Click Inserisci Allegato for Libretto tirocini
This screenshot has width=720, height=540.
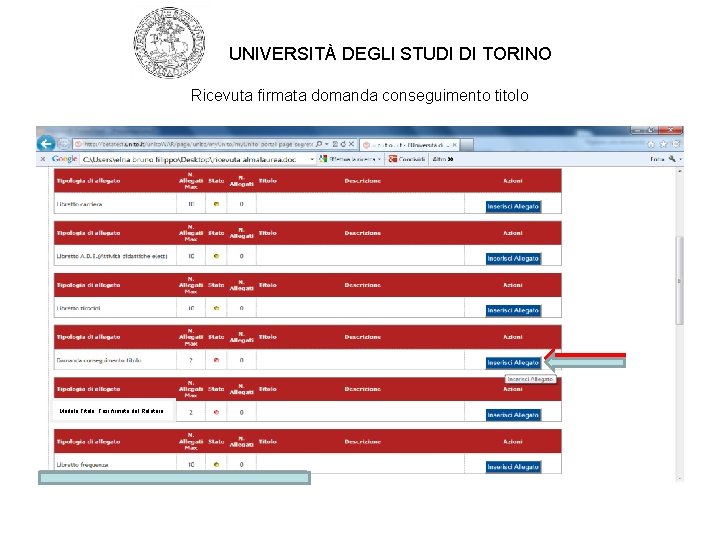pos(513,310)
